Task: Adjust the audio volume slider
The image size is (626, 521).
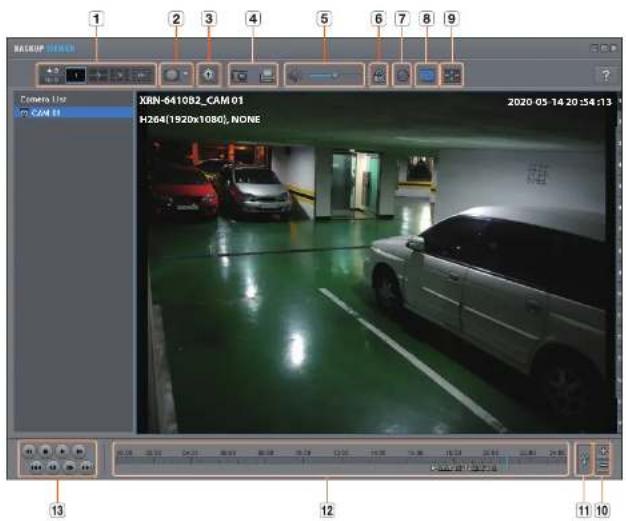Action: point(334,75)
